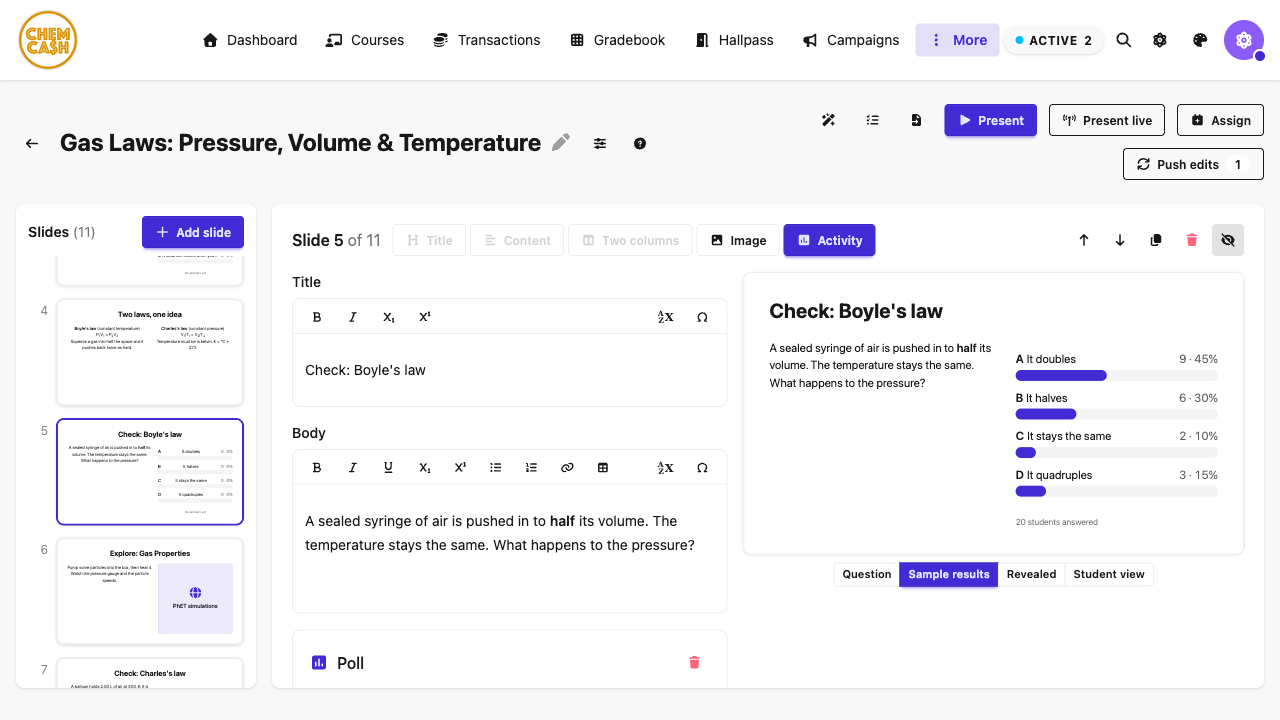1280x720 pixels.
Task: Apply bold in Title toolbar
Action: (x=317, y=317)
